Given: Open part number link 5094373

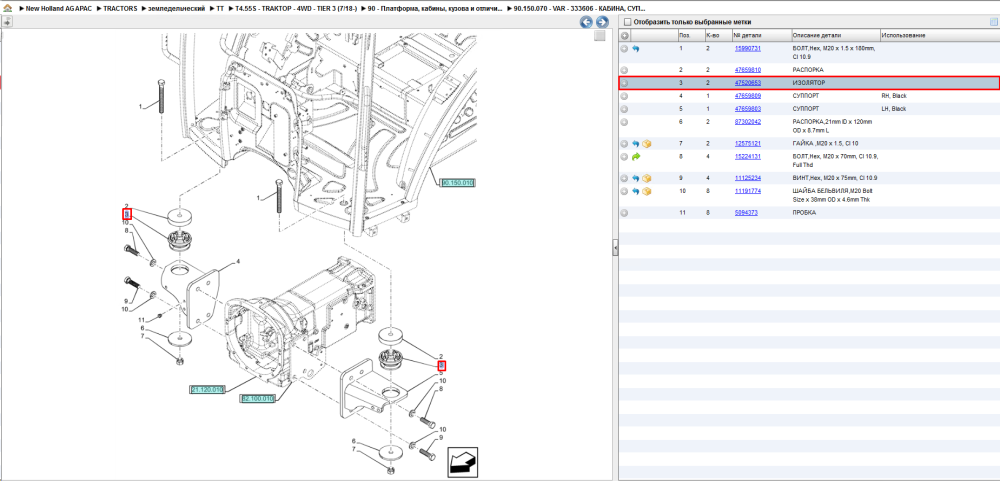Looking at the screenshot, I should (x=746, y=212).
